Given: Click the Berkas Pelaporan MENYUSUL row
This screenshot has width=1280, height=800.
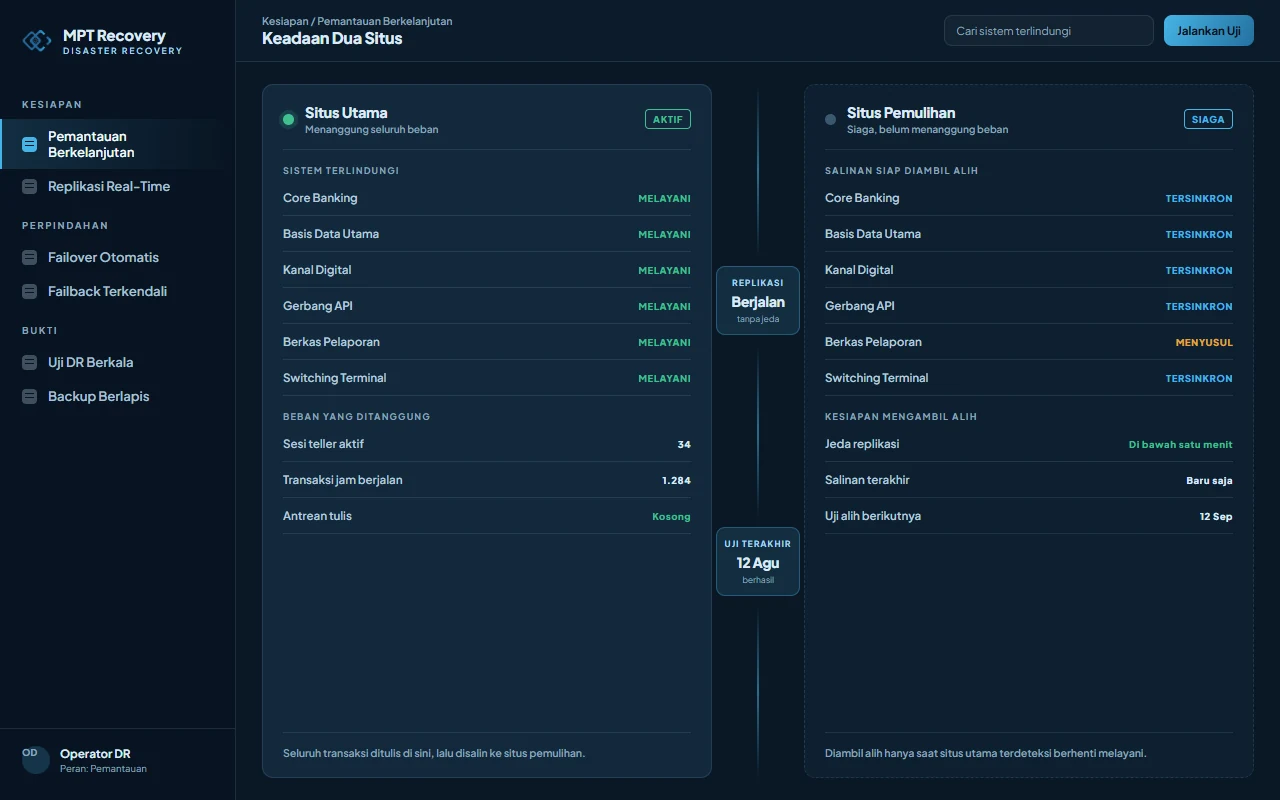Looking at the screenshot, I should [1028, 342].
